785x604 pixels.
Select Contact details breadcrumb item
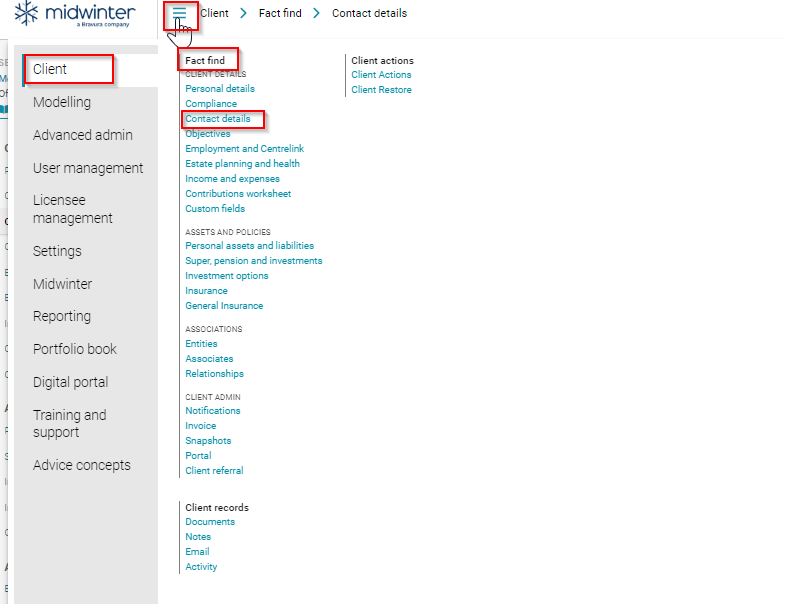click(369, 14)
